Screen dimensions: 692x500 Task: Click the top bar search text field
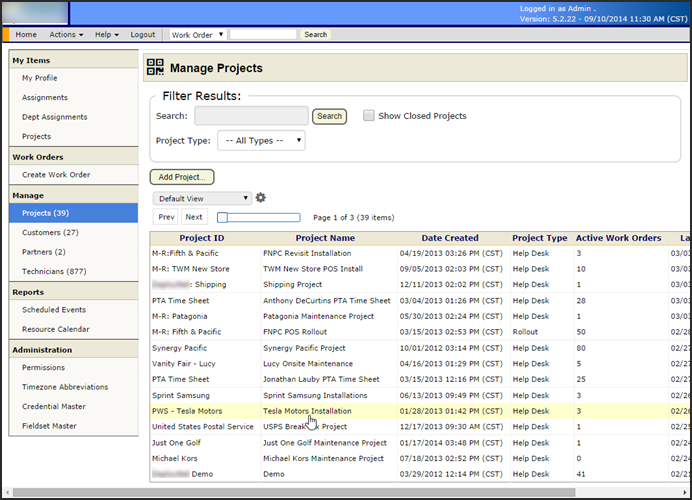263,34
